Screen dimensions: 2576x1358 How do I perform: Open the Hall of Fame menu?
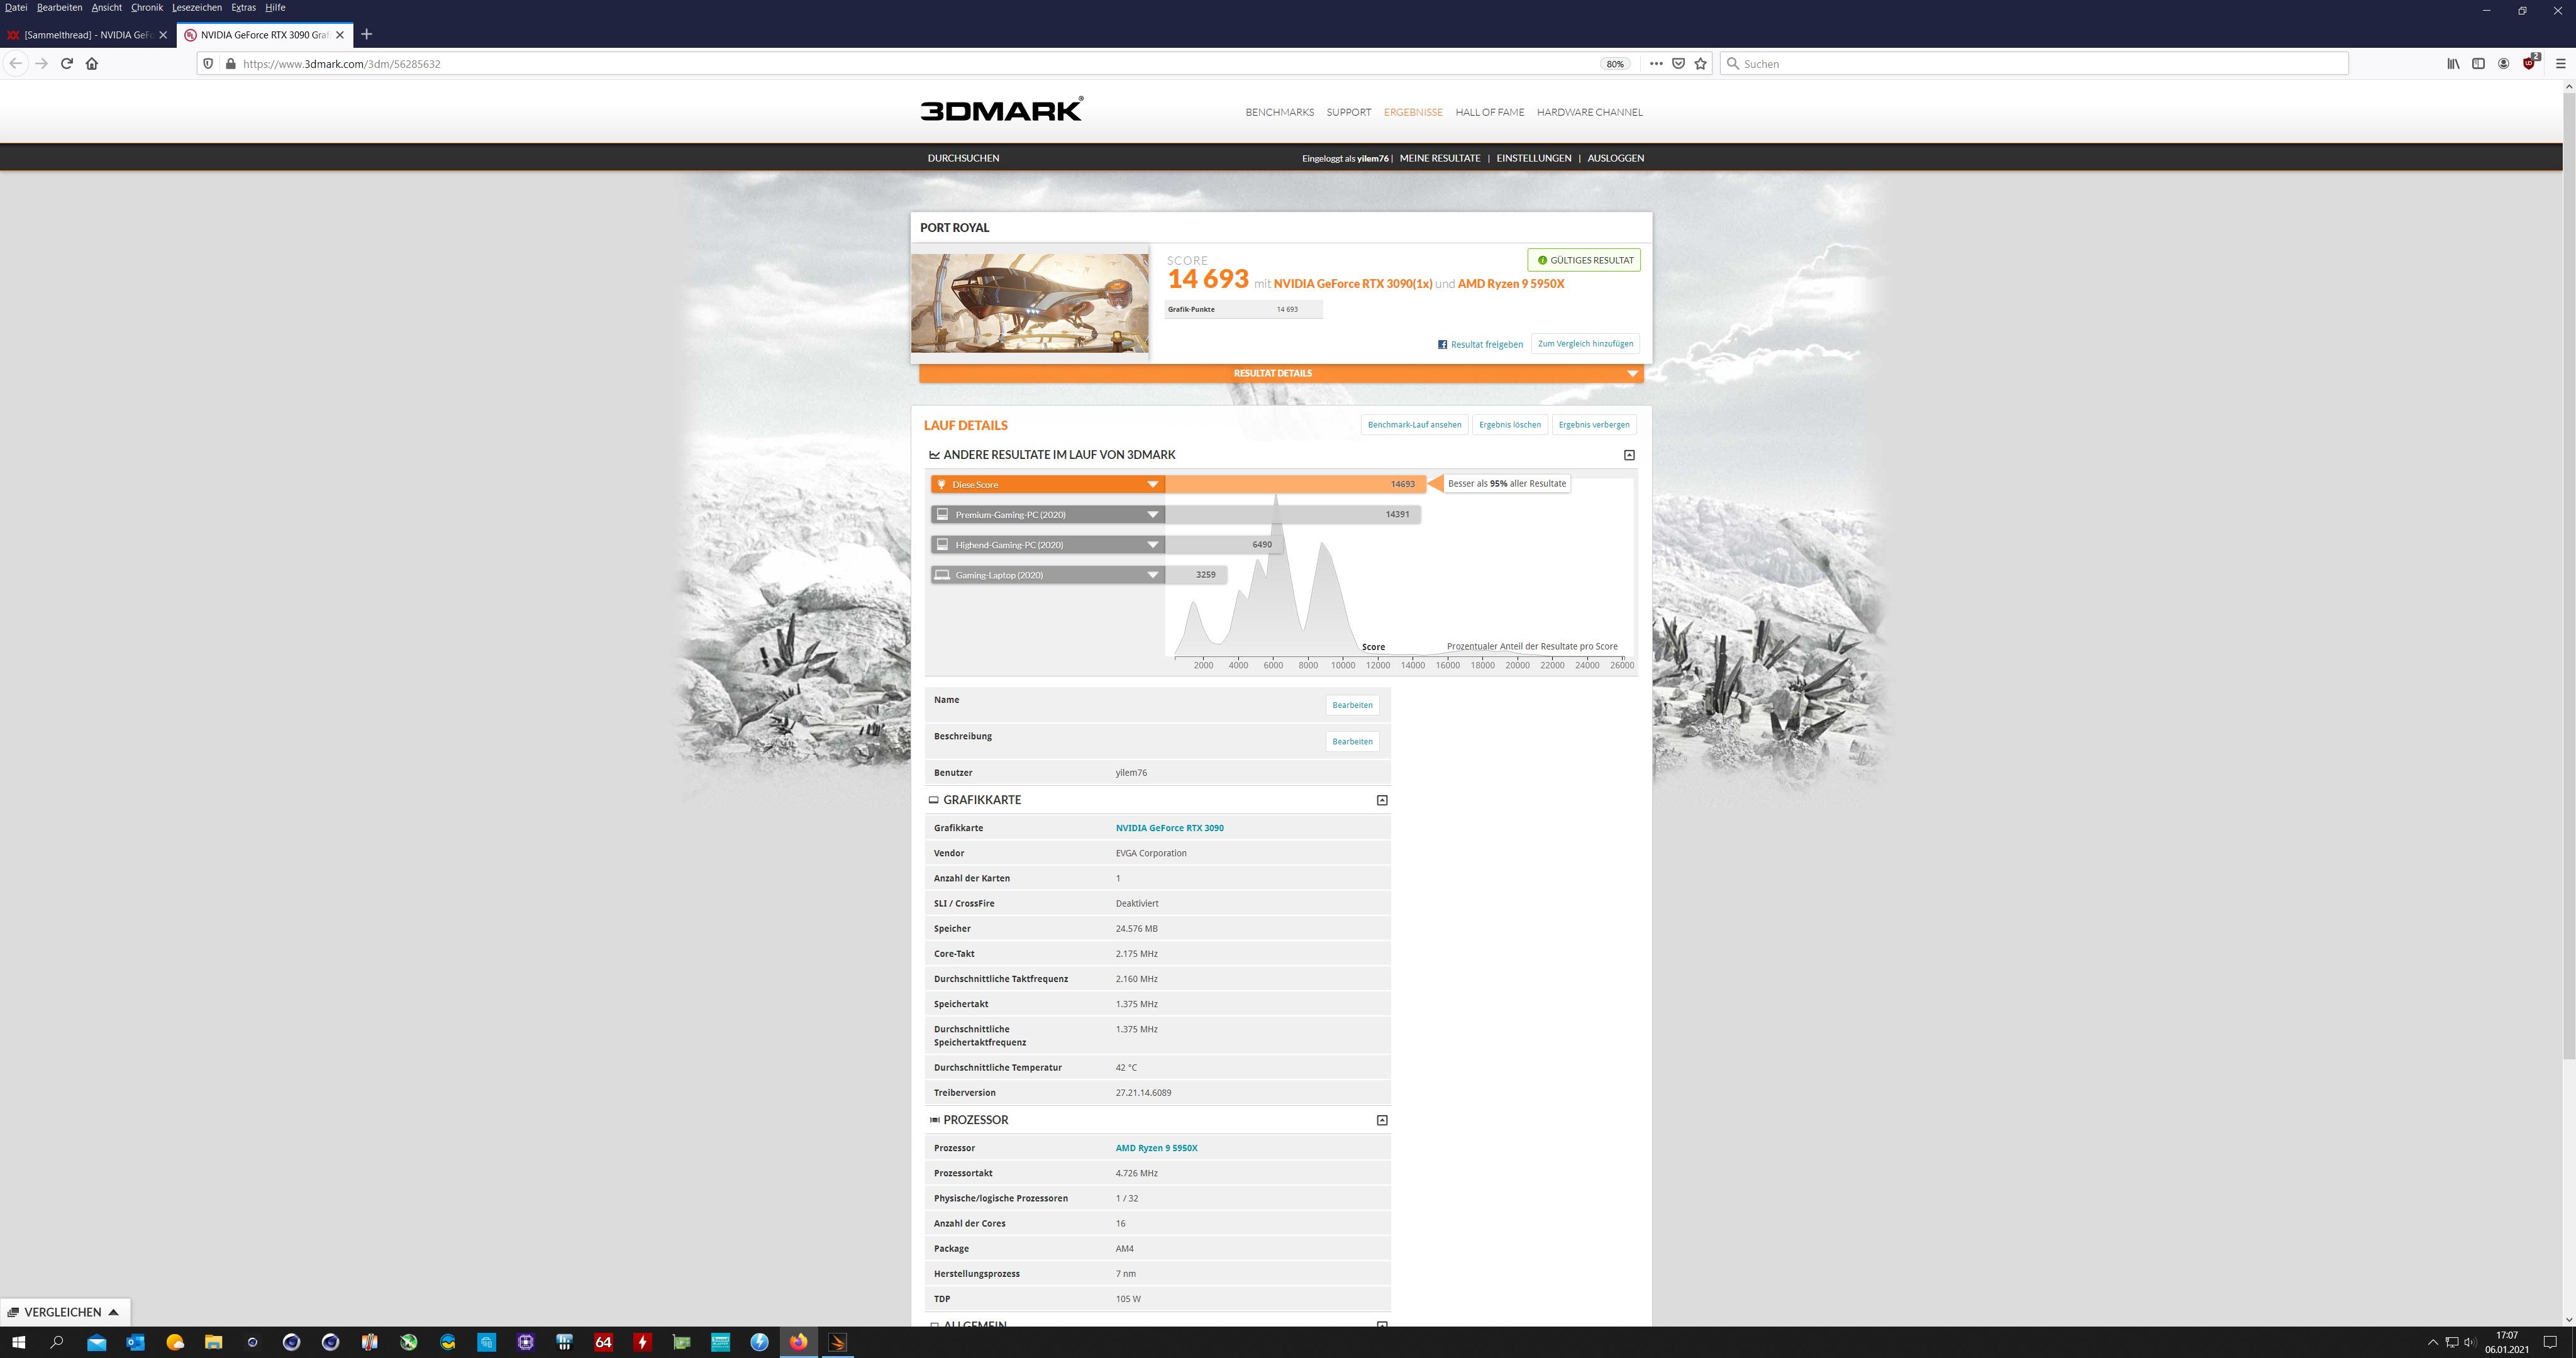(x=1489, y=112)
